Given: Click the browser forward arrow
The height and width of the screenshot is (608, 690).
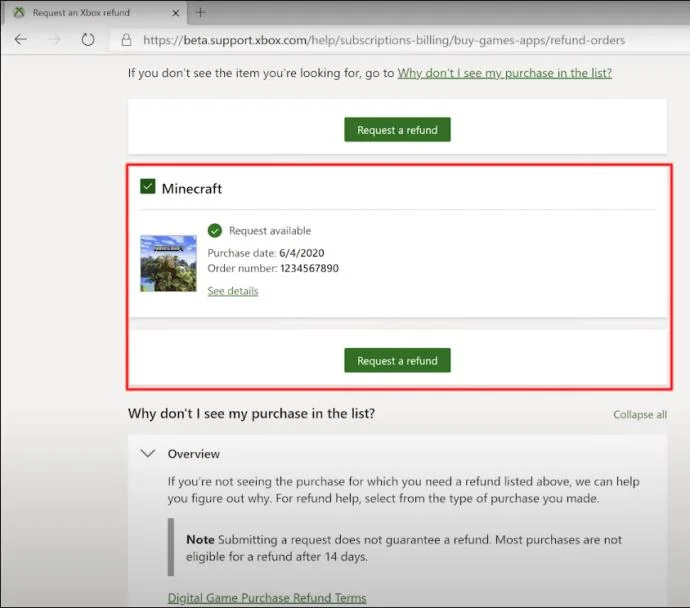Looking at the screenshot, I should click(54, 40).
